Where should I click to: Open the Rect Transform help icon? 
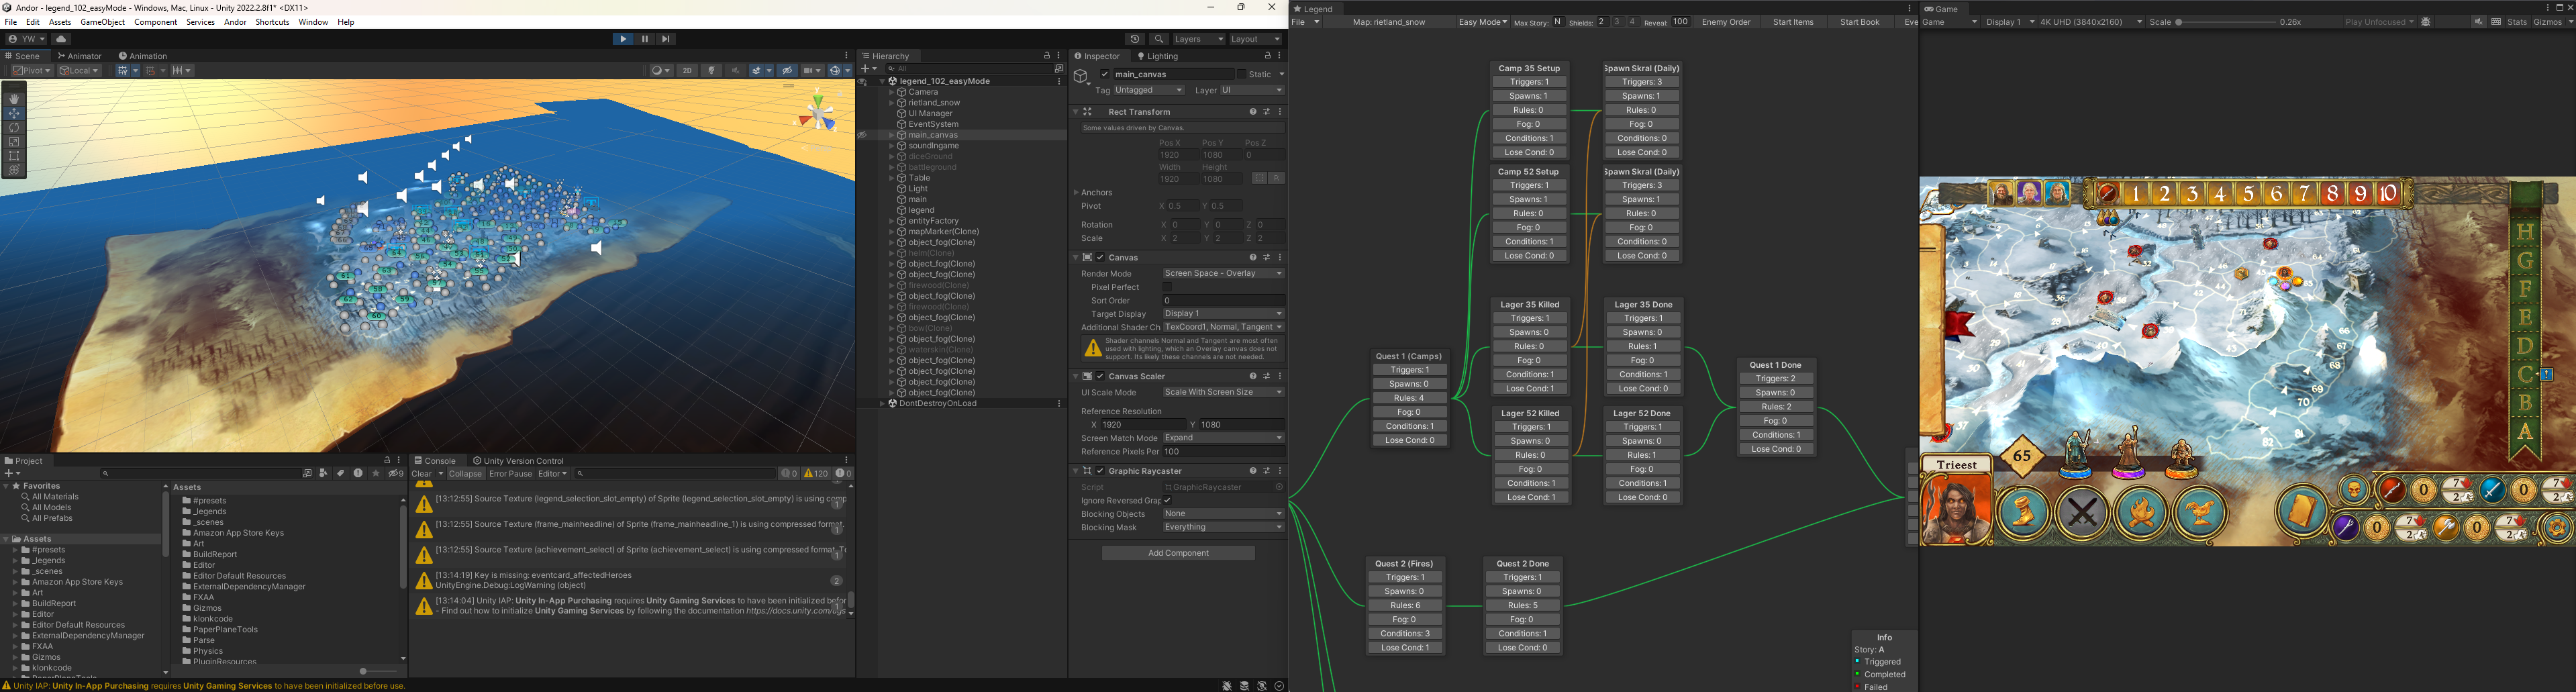click(1252, 112)
